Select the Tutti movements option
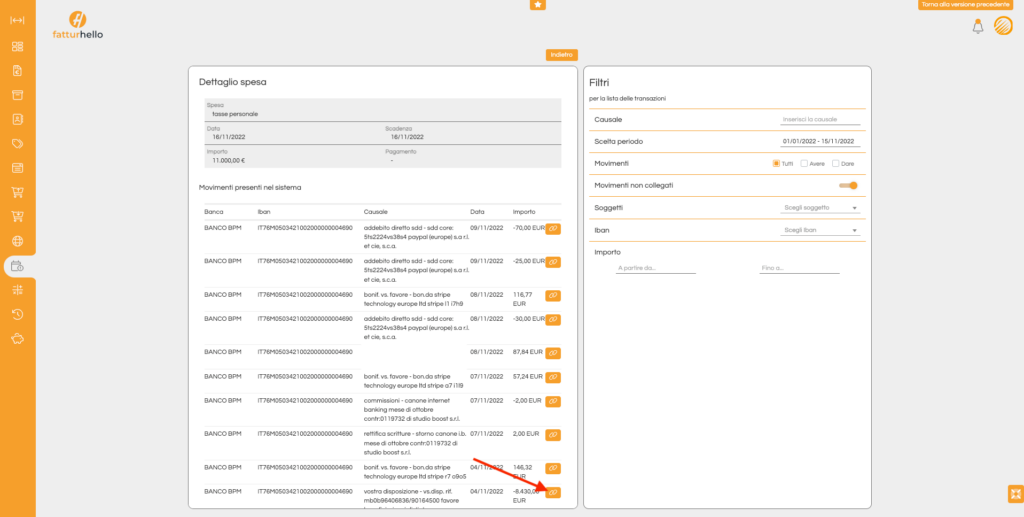1024x517 pixels. pyautogui.click(x=776, y=164)
